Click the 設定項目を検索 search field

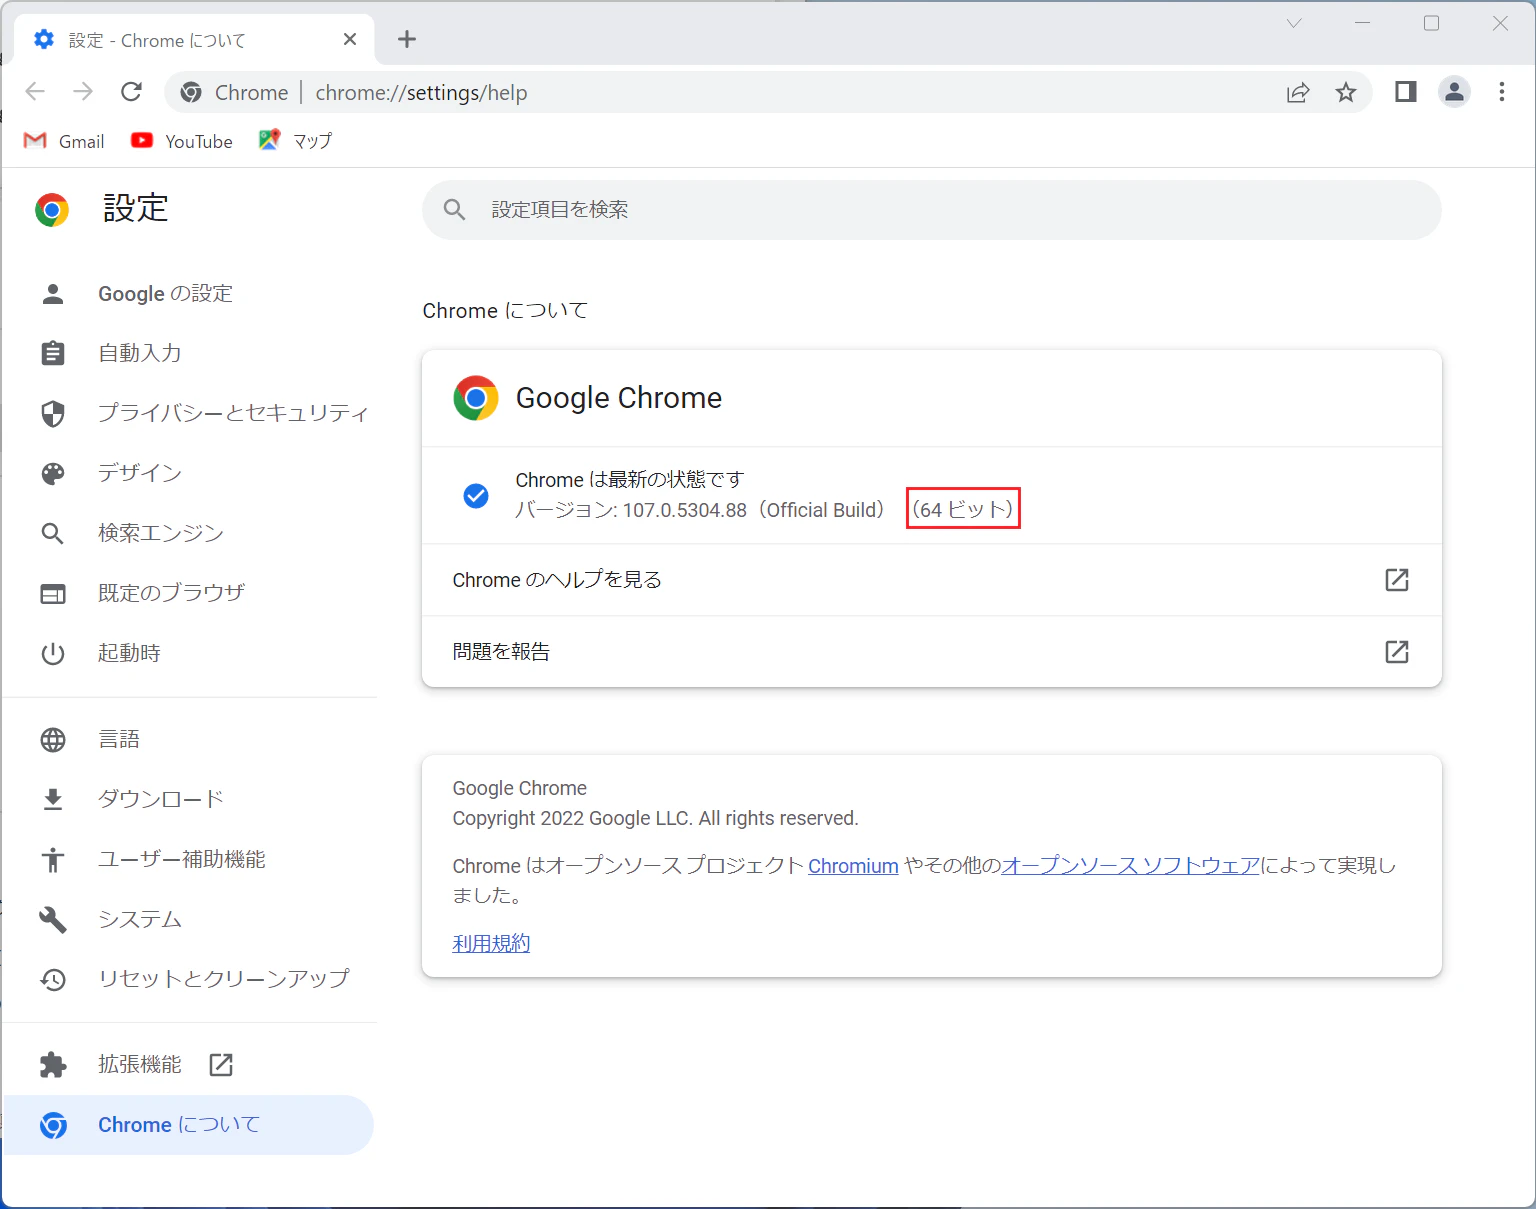(x=931, y=210)
